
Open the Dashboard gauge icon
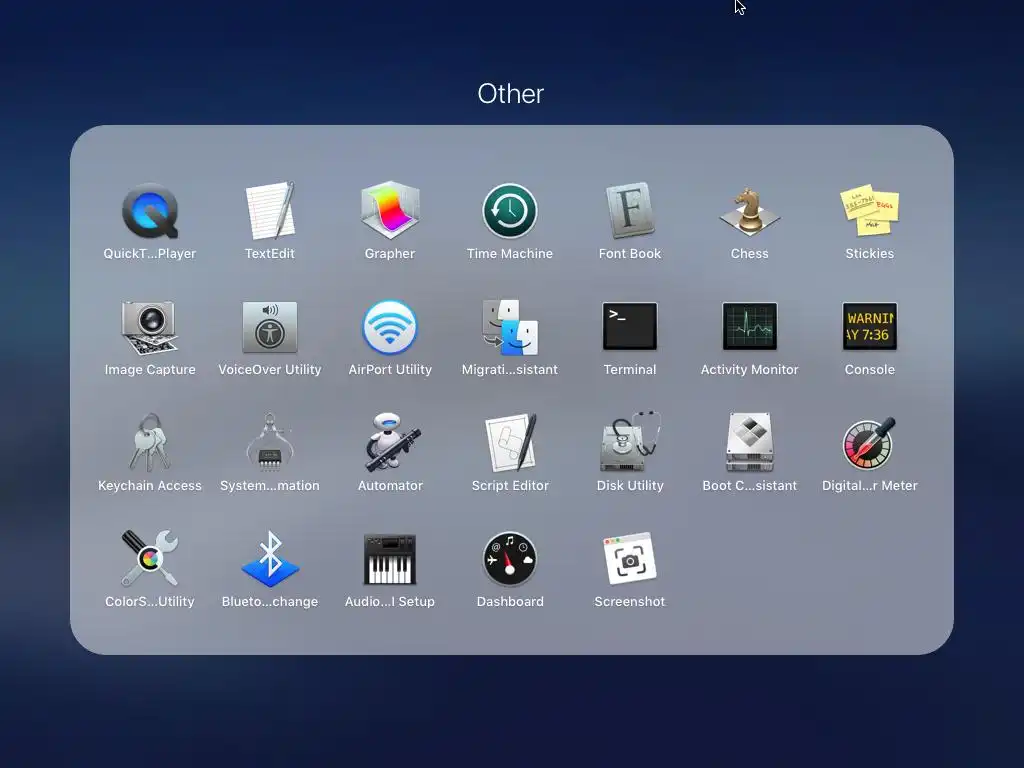point(510,558)
